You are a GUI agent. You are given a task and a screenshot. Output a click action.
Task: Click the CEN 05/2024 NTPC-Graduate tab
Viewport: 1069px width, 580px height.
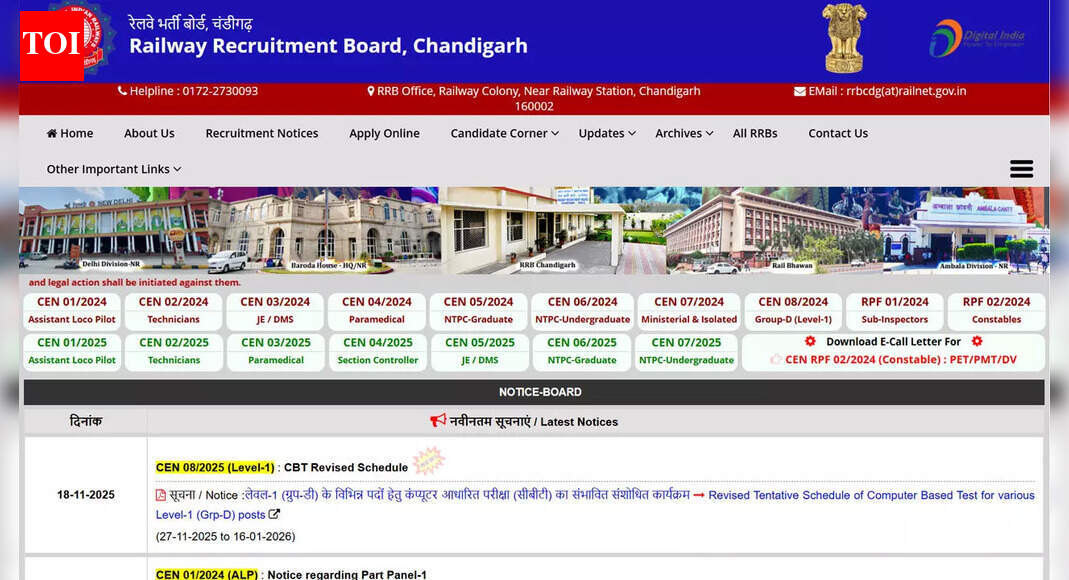tap(477, 310)
